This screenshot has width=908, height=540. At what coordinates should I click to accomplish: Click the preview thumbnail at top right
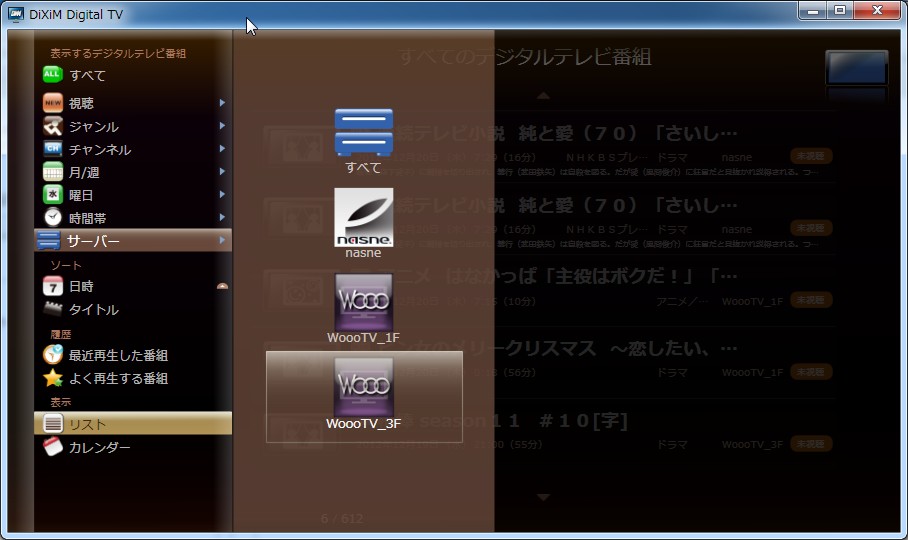(856, 68)
